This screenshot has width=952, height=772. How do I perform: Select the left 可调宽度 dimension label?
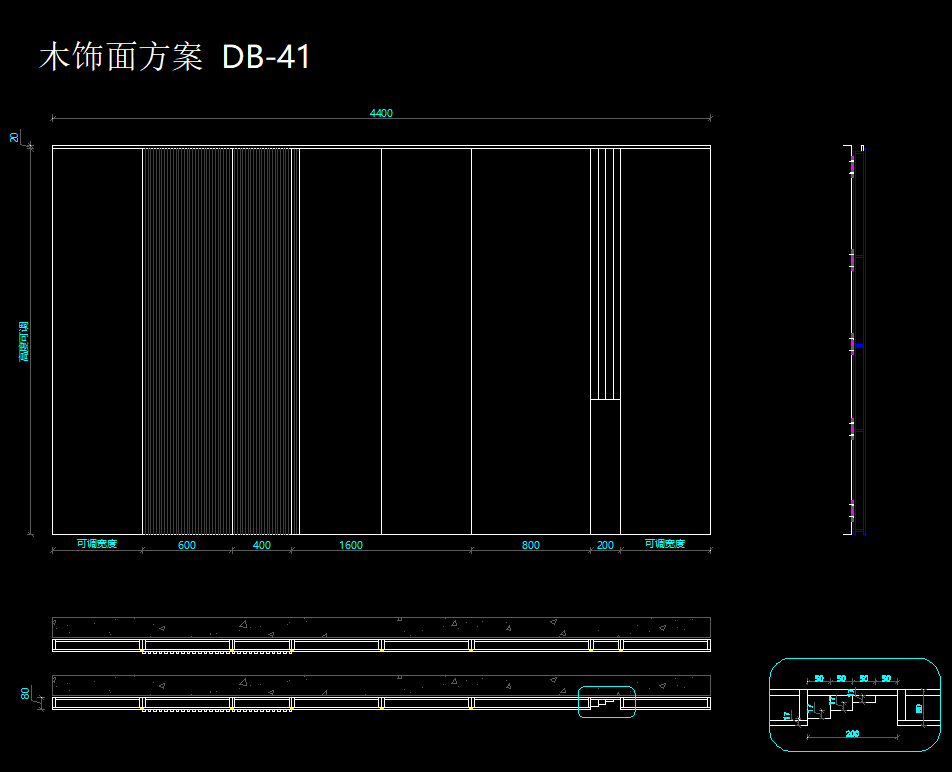[x=97, y=544]
